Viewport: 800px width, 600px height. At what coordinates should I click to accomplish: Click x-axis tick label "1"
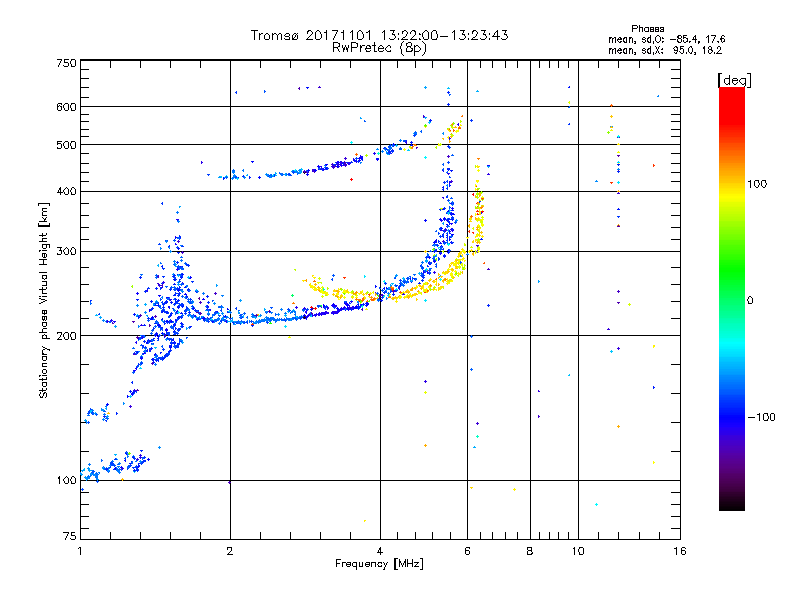[x=80, y=551]
